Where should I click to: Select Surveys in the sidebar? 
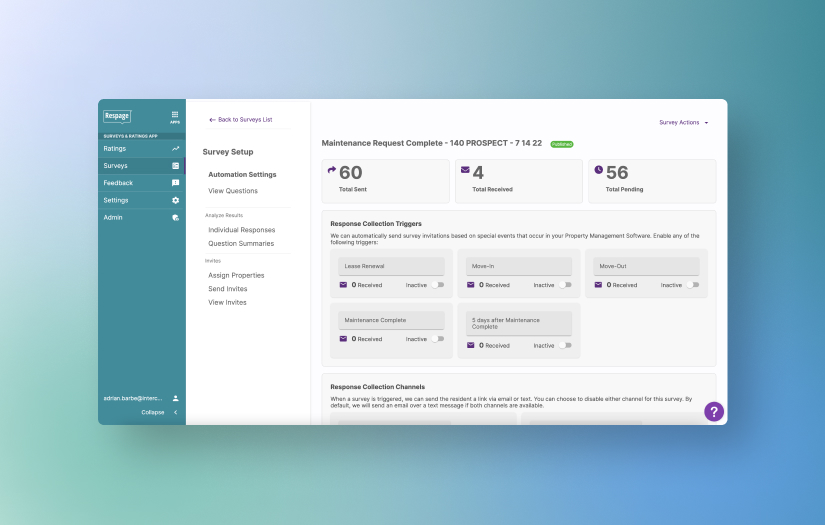[x=142, y=166]
